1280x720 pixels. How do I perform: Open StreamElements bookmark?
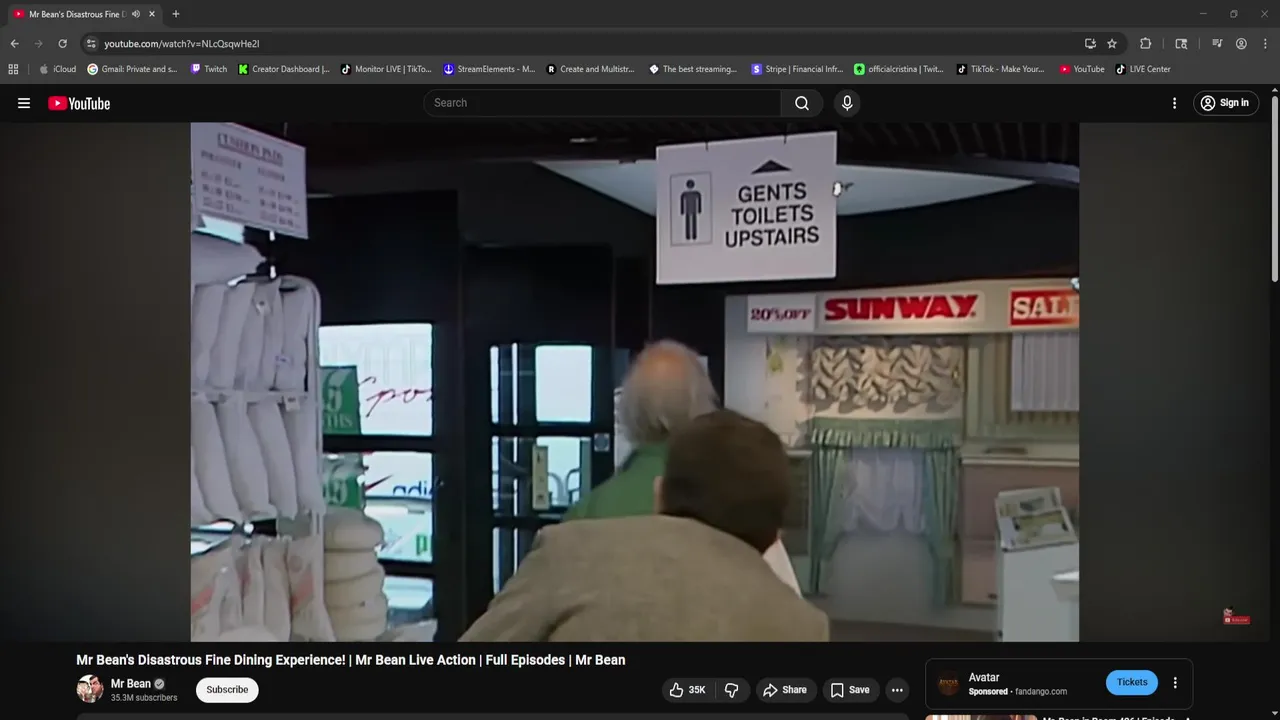(489, 69)
